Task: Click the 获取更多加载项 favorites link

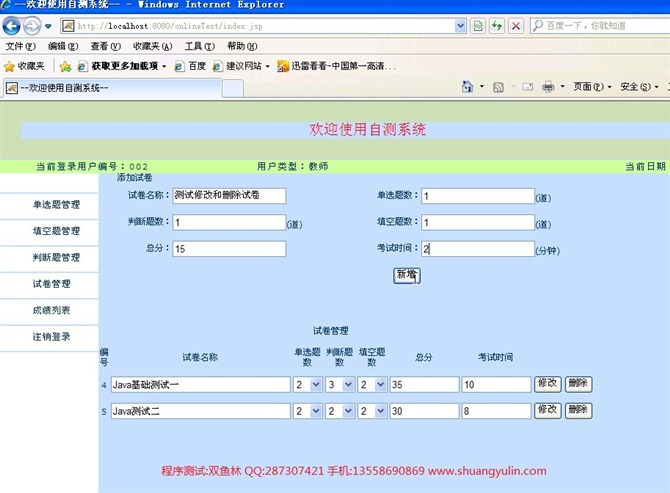Action: [122, 66]
